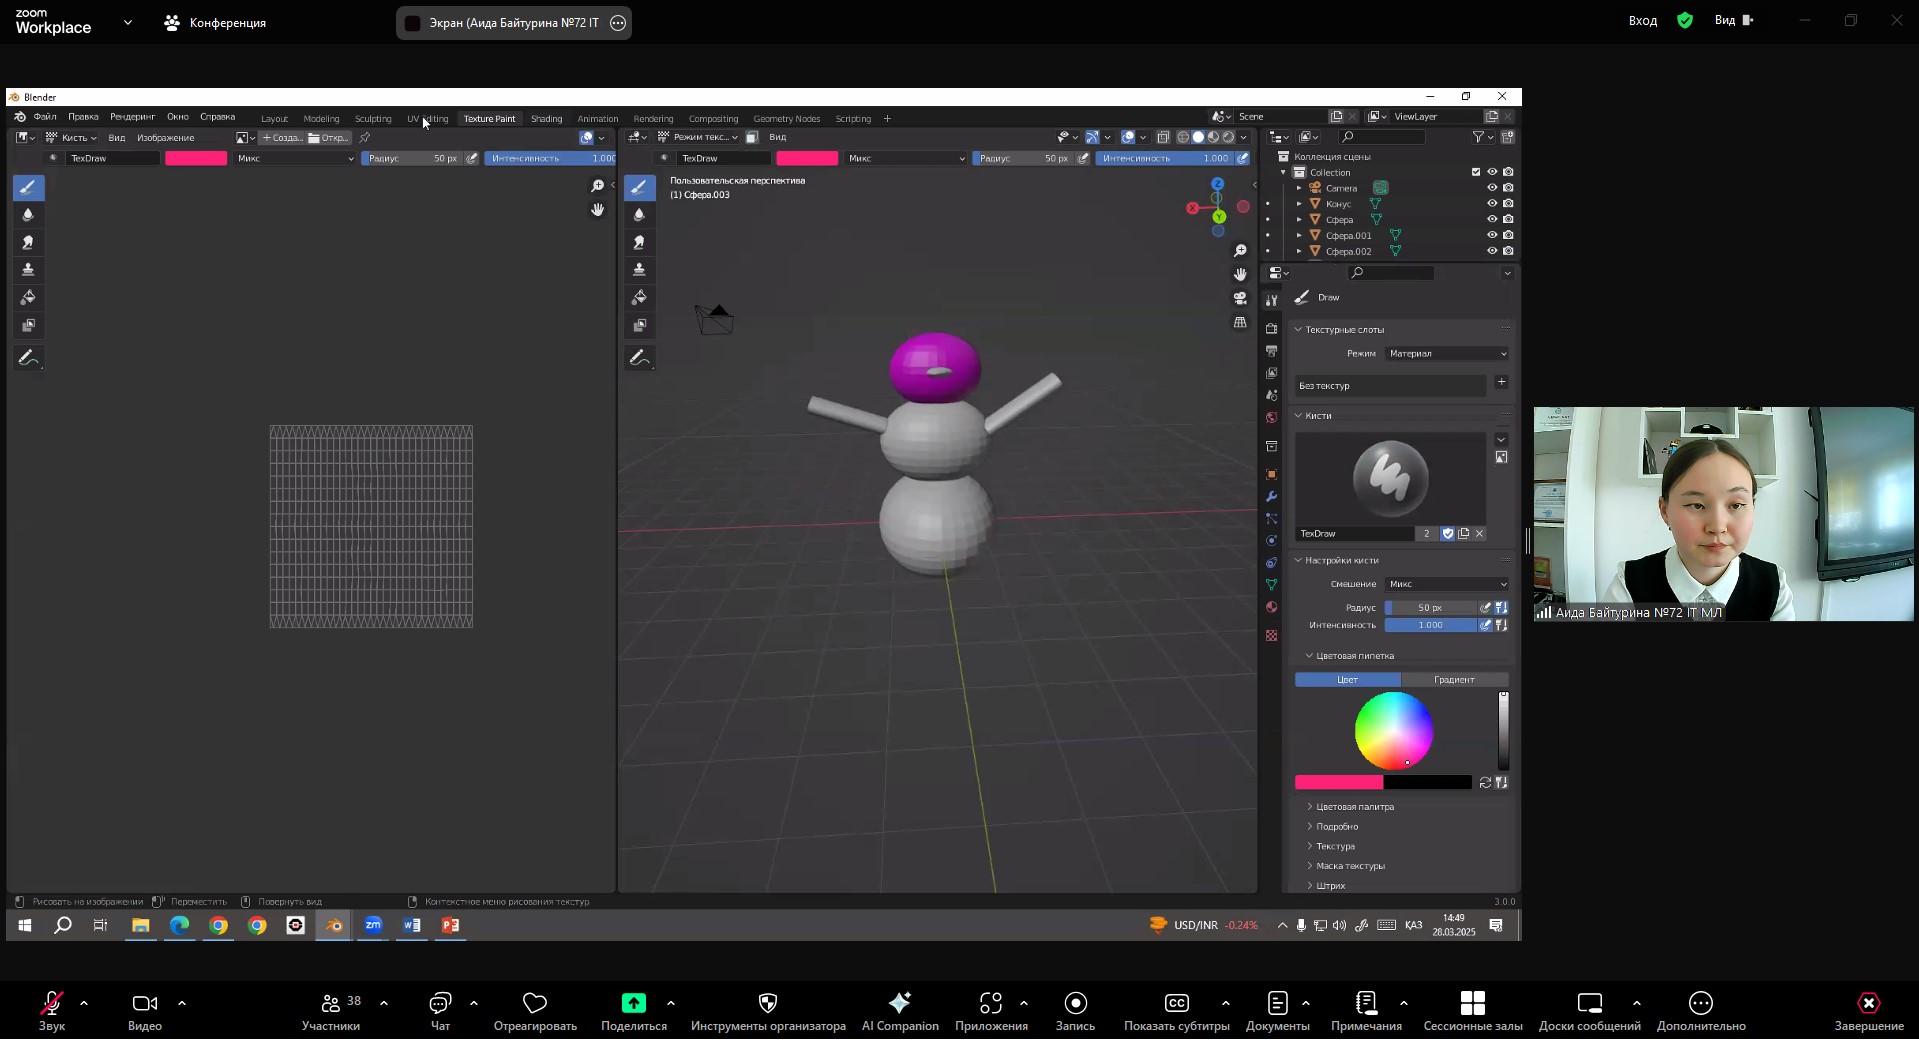
Task: Open the Режим Материал dropdown
Action: pos(1447,354)
